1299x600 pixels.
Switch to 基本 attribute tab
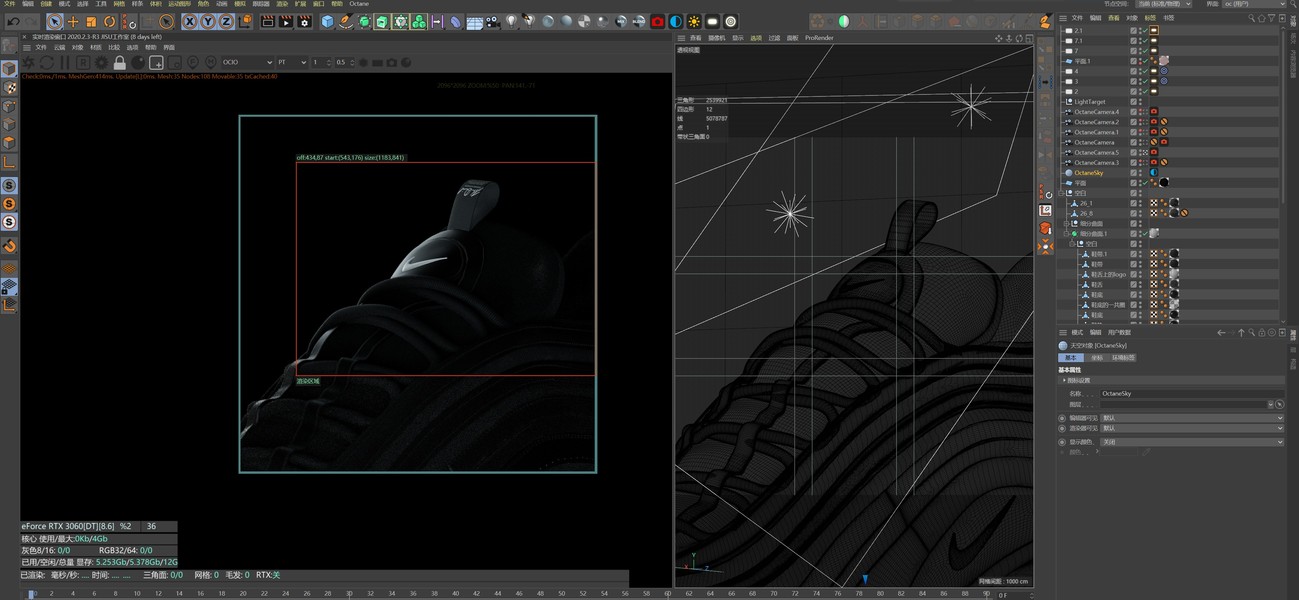(x=1071, y=357)
